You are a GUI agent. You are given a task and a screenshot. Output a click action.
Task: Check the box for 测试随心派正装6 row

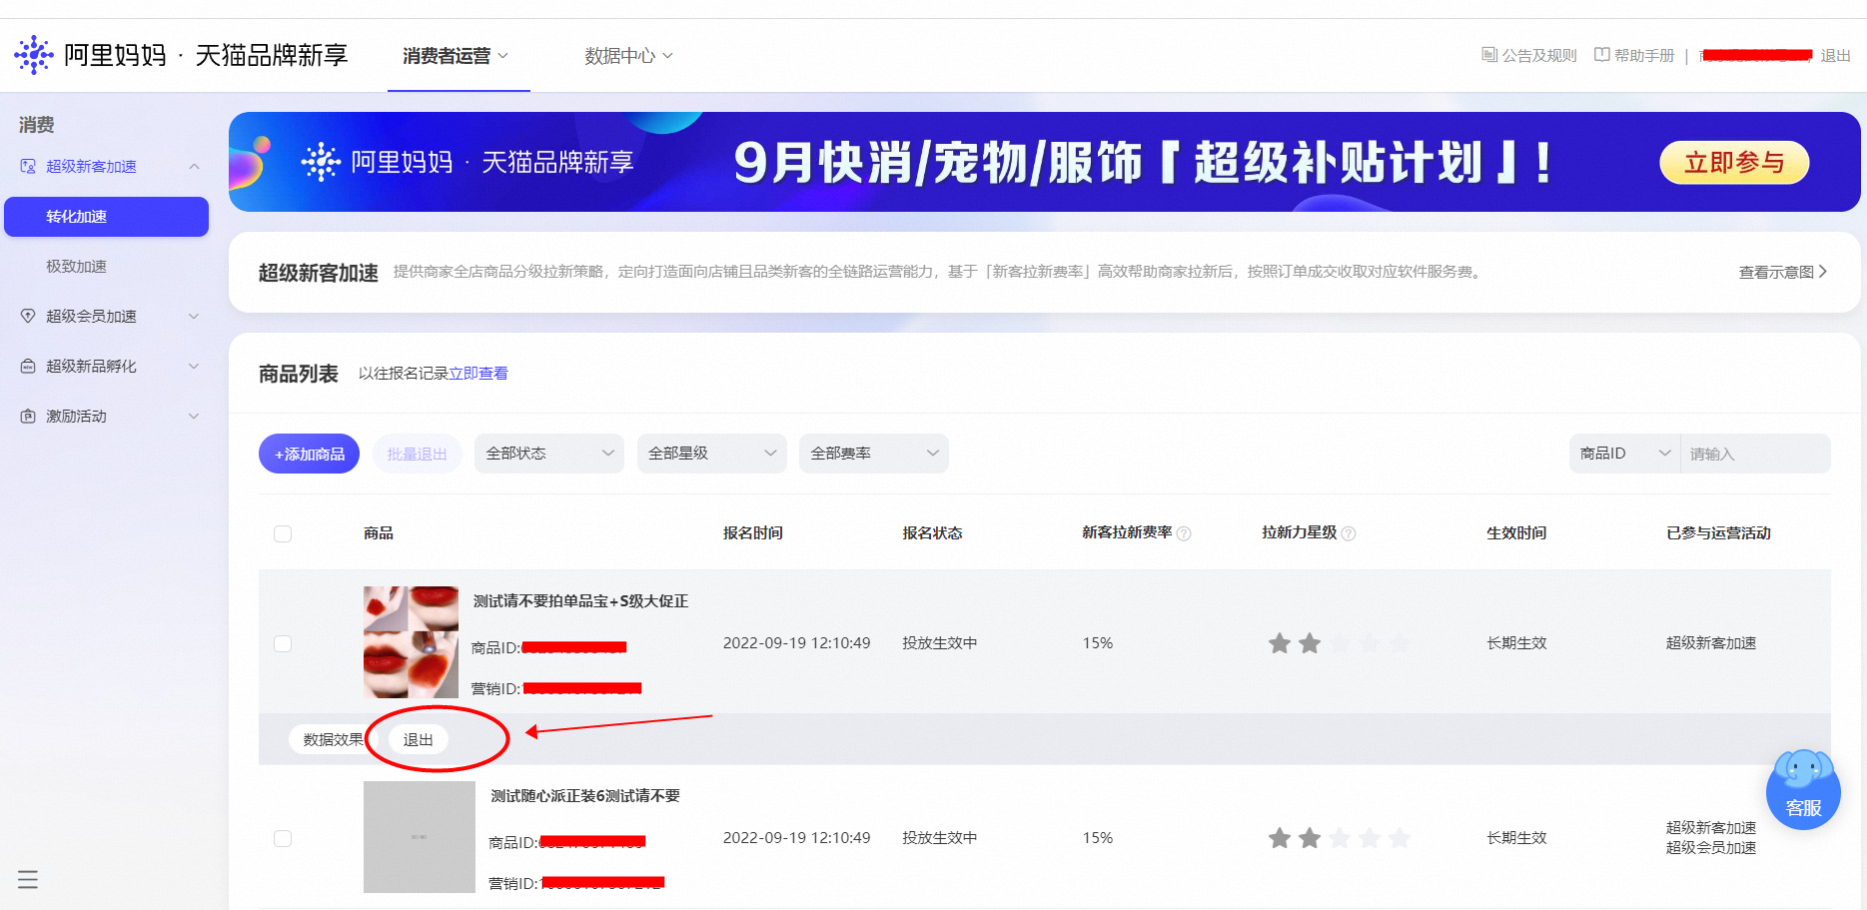pyautogui.click(x=283, y=839)
